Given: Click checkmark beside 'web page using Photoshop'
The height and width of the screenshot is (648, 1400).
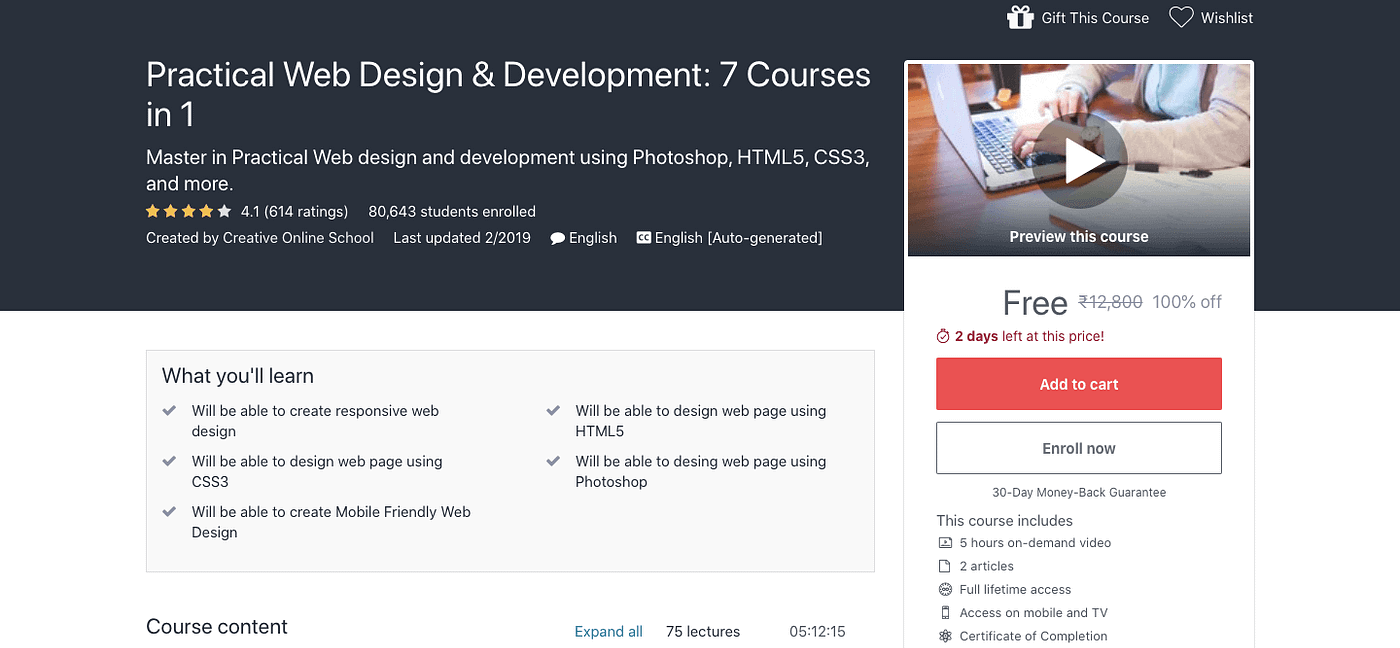Looking at the screenshot, I should pos(553,462).
